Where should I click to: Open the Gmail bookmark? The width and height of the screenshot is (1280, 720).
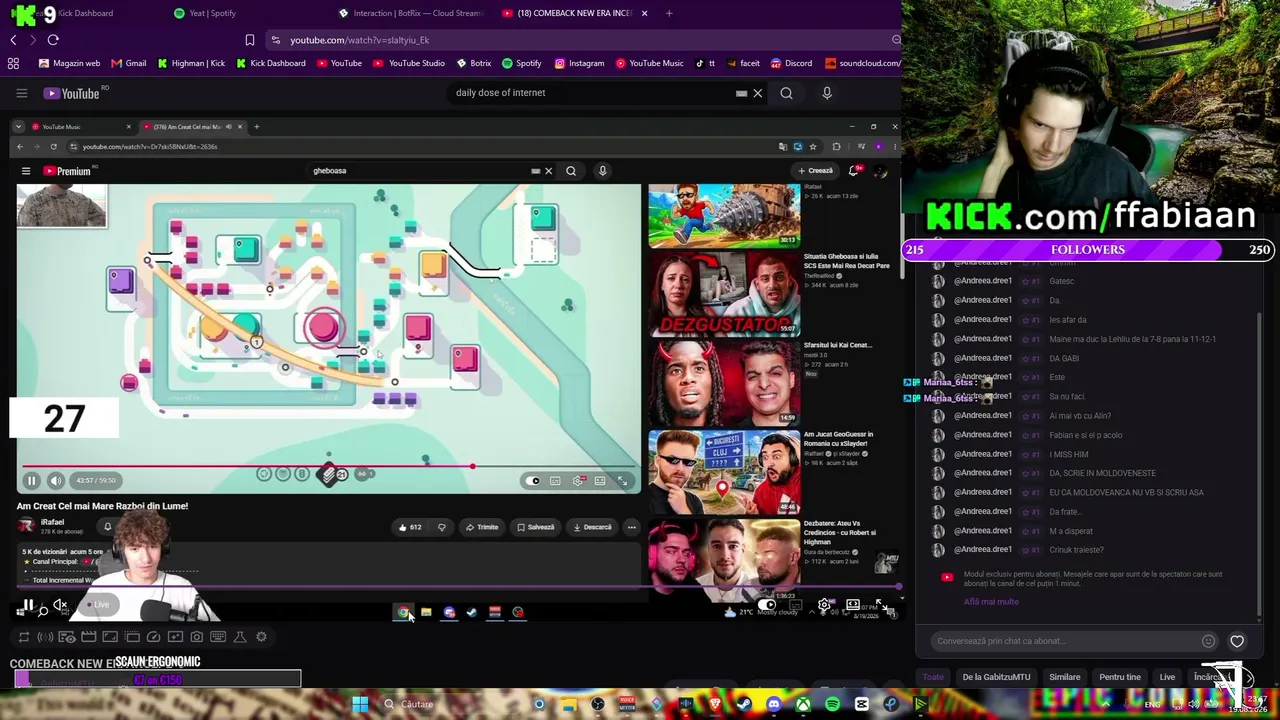129,63
